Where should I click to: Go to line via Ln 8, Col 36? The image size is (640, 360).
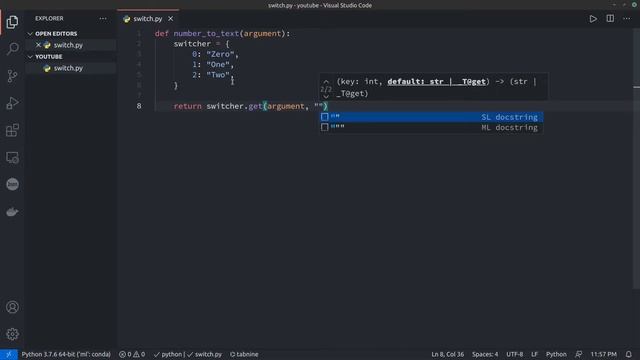click(447, 354)
